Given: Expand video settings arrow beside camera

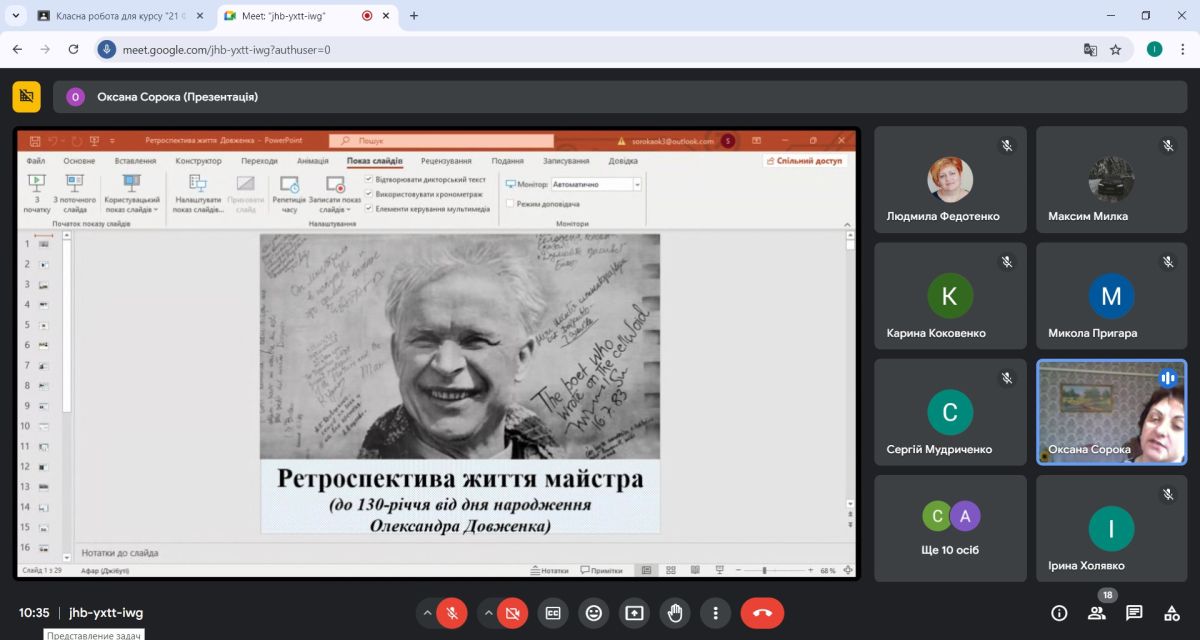Looking at the screenshot, I should click(x=488, y=613).
